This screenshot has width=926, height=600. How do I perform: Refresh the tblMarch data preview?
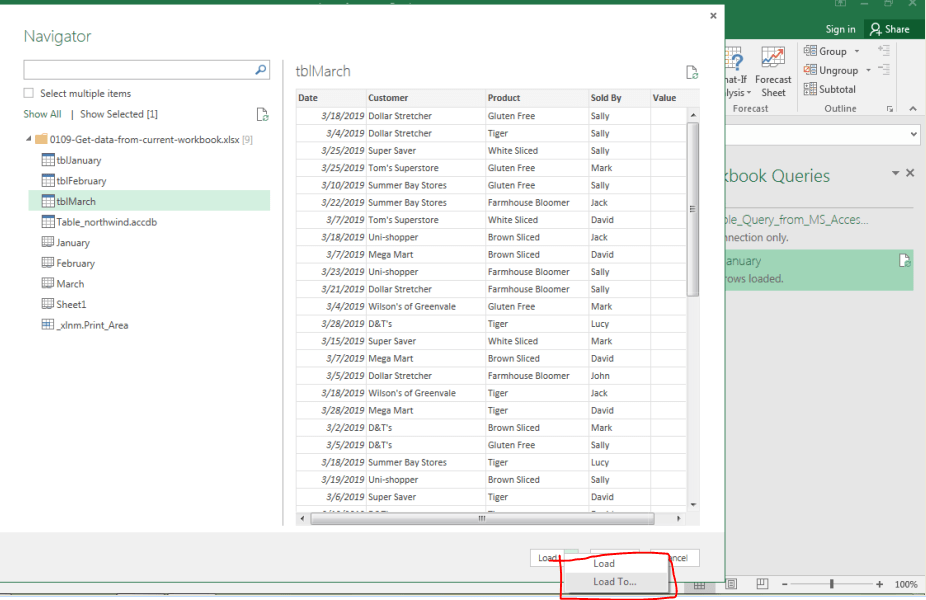pos(690,71)
